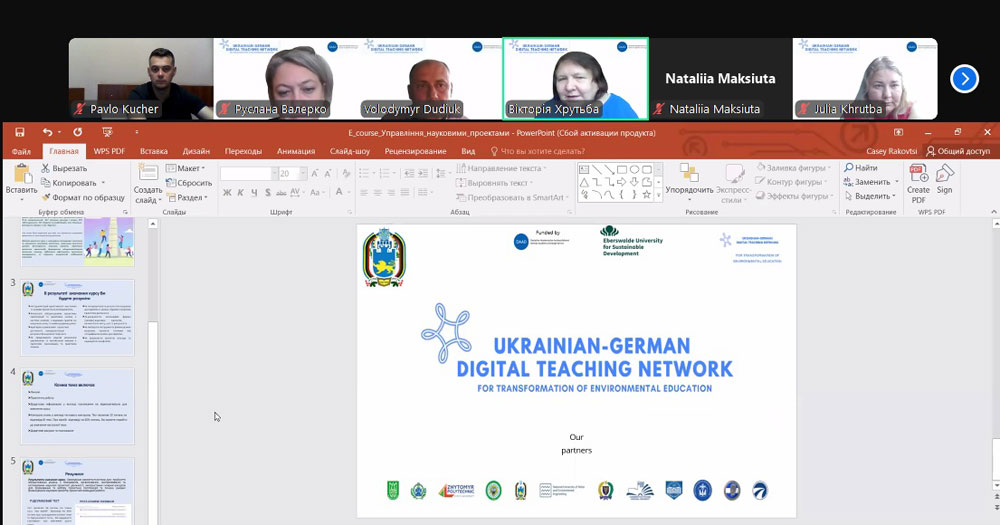Undo the last action
The height and width of the screenshot is (525, 1000).
[x=47, y=132]
